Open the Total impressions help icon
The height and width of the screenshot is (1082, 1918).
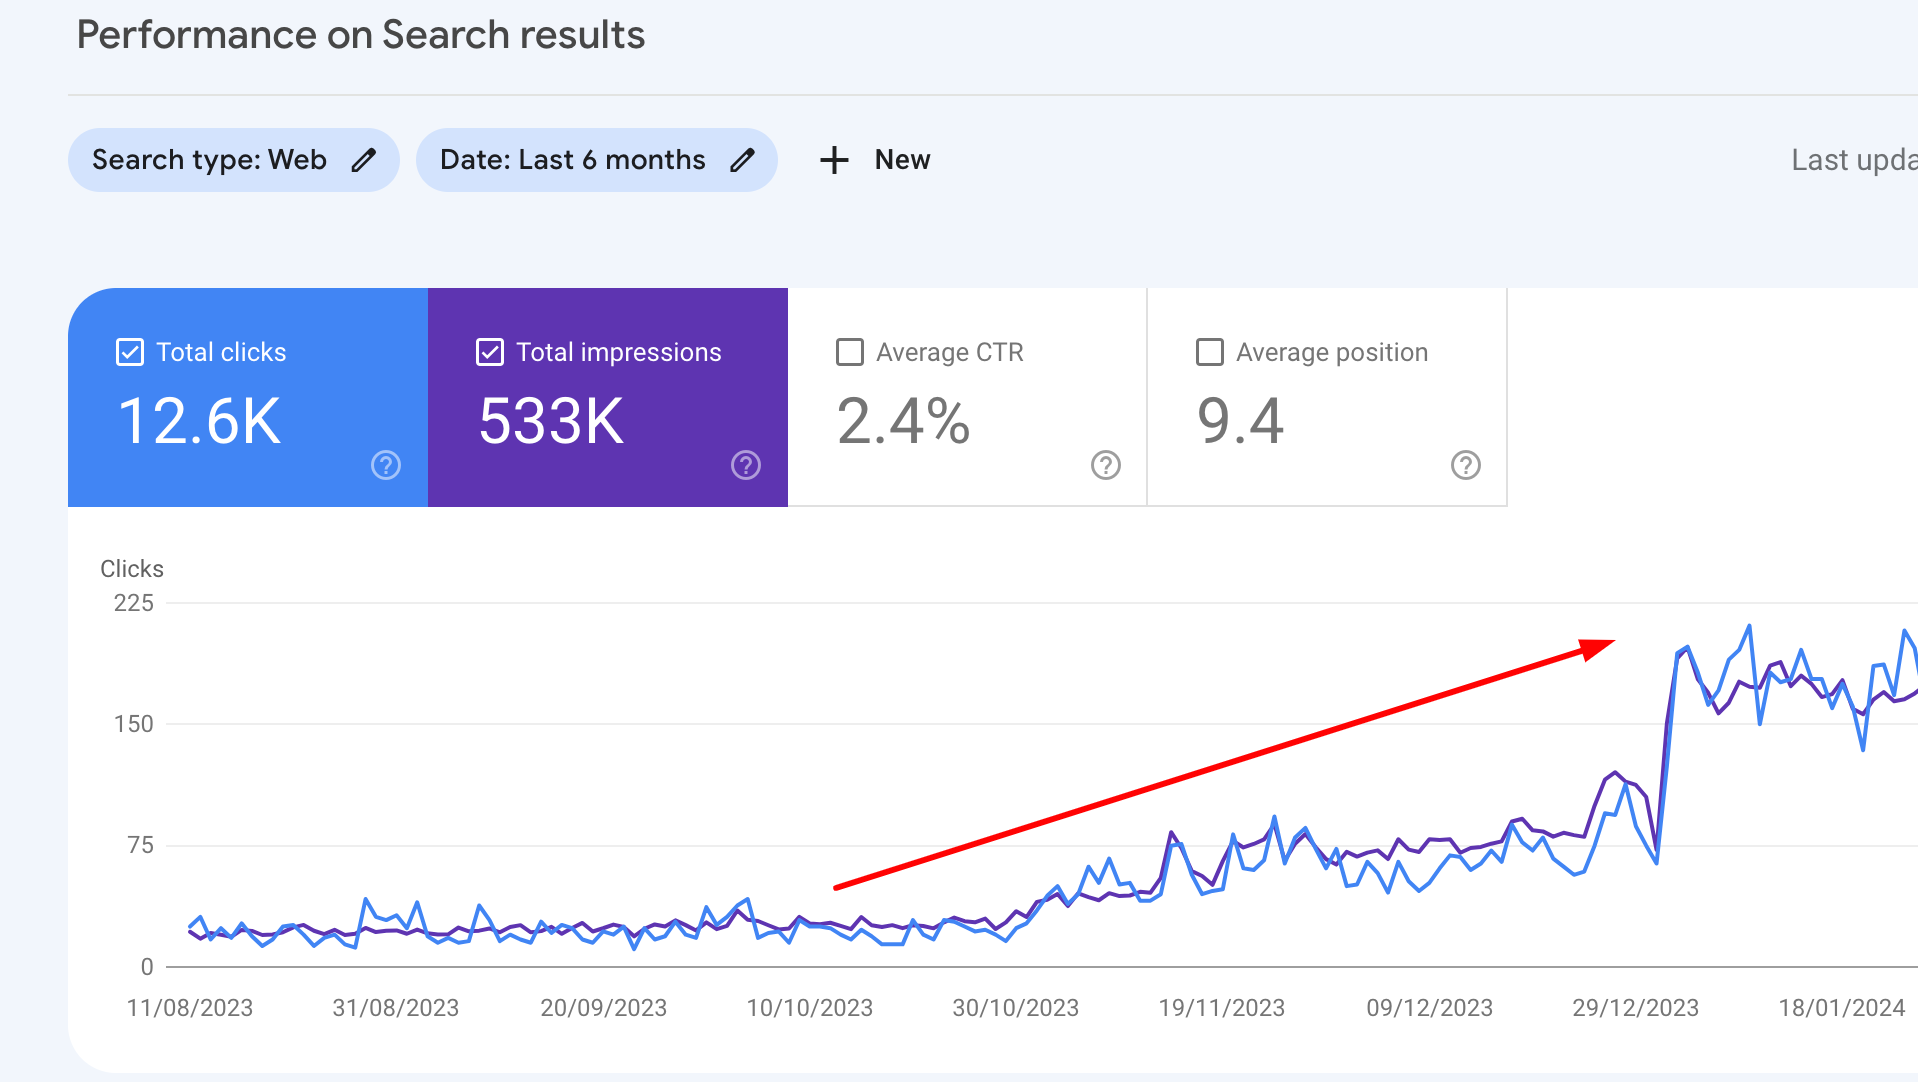(745, 465)
